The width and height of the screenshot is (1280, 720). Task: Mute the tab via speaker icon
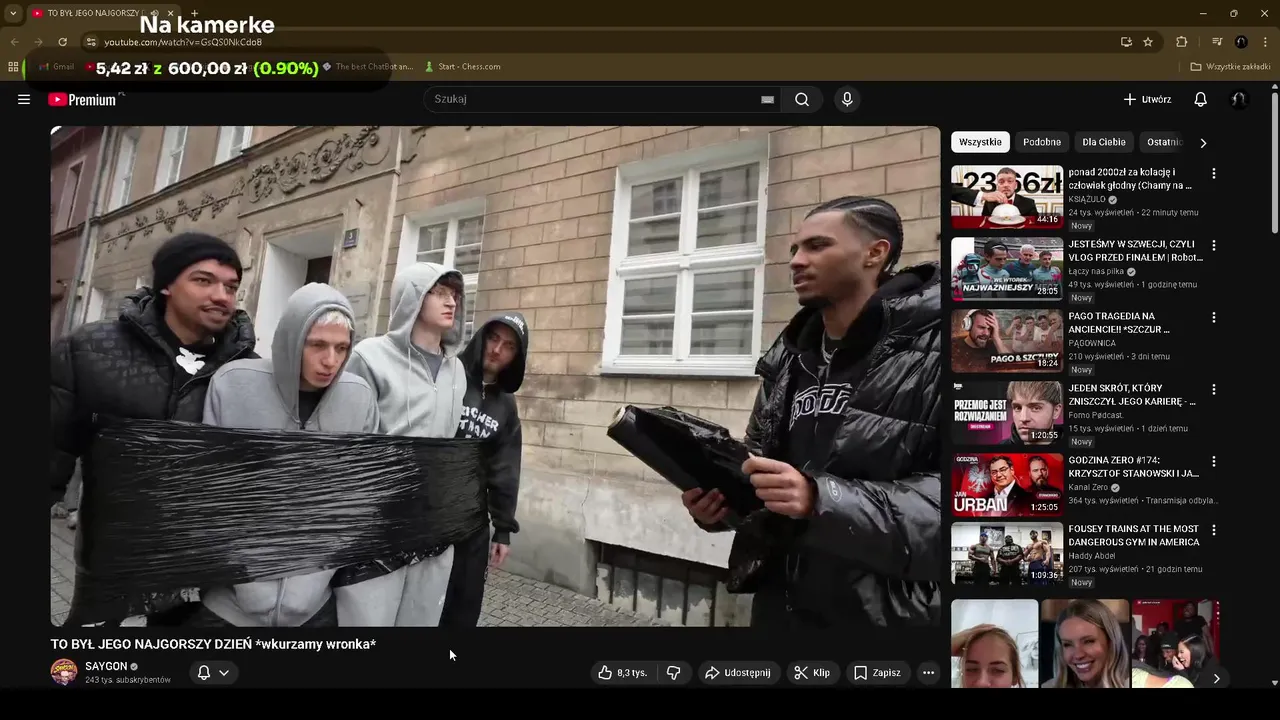click(155, 13)
